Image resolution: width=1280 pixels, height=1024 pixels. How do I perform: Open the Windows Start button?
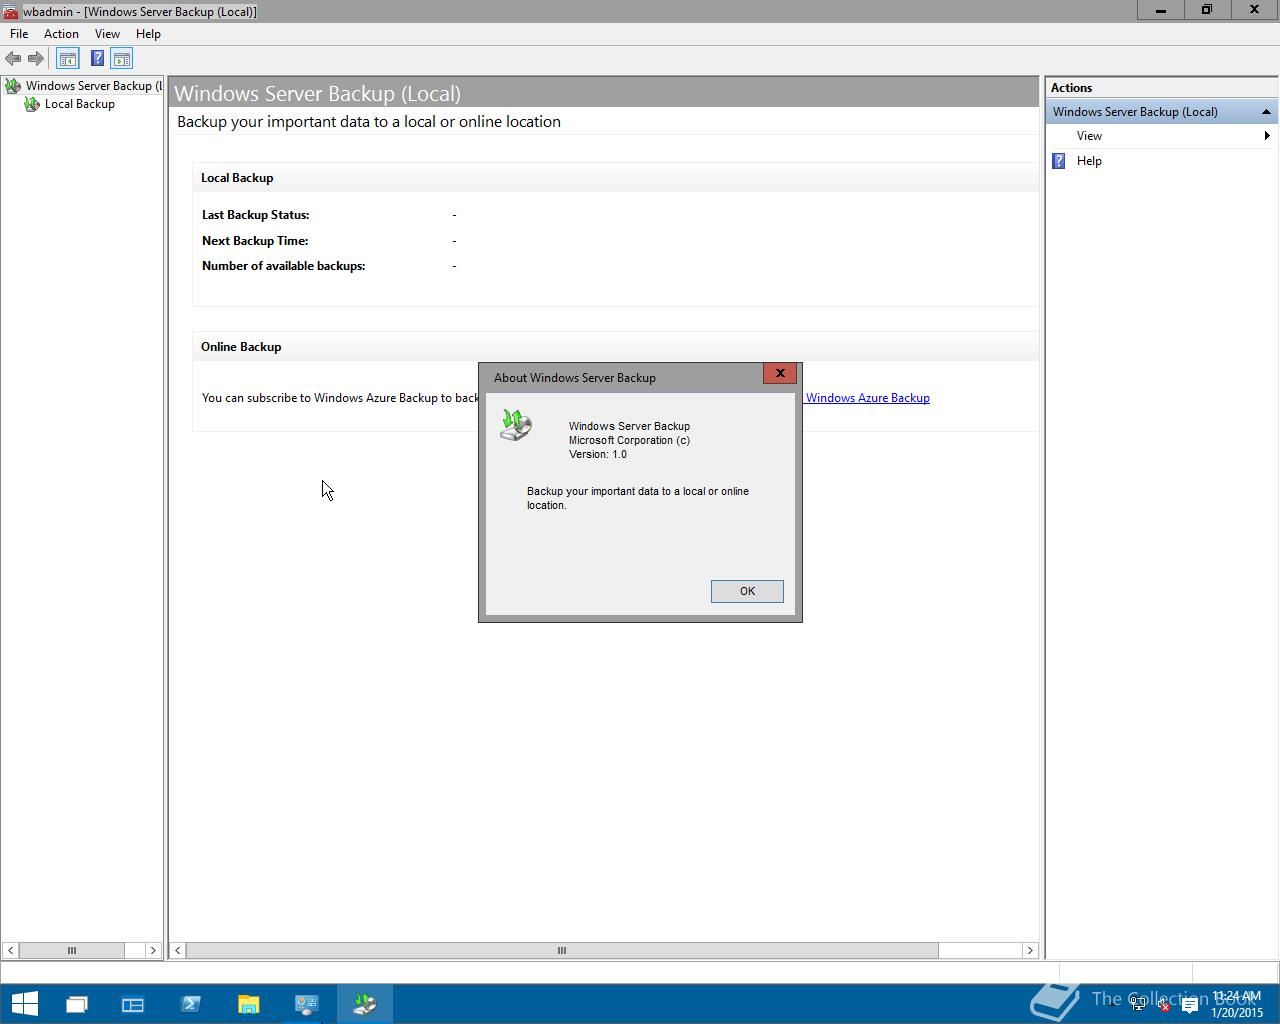[x=24, y=1004]
